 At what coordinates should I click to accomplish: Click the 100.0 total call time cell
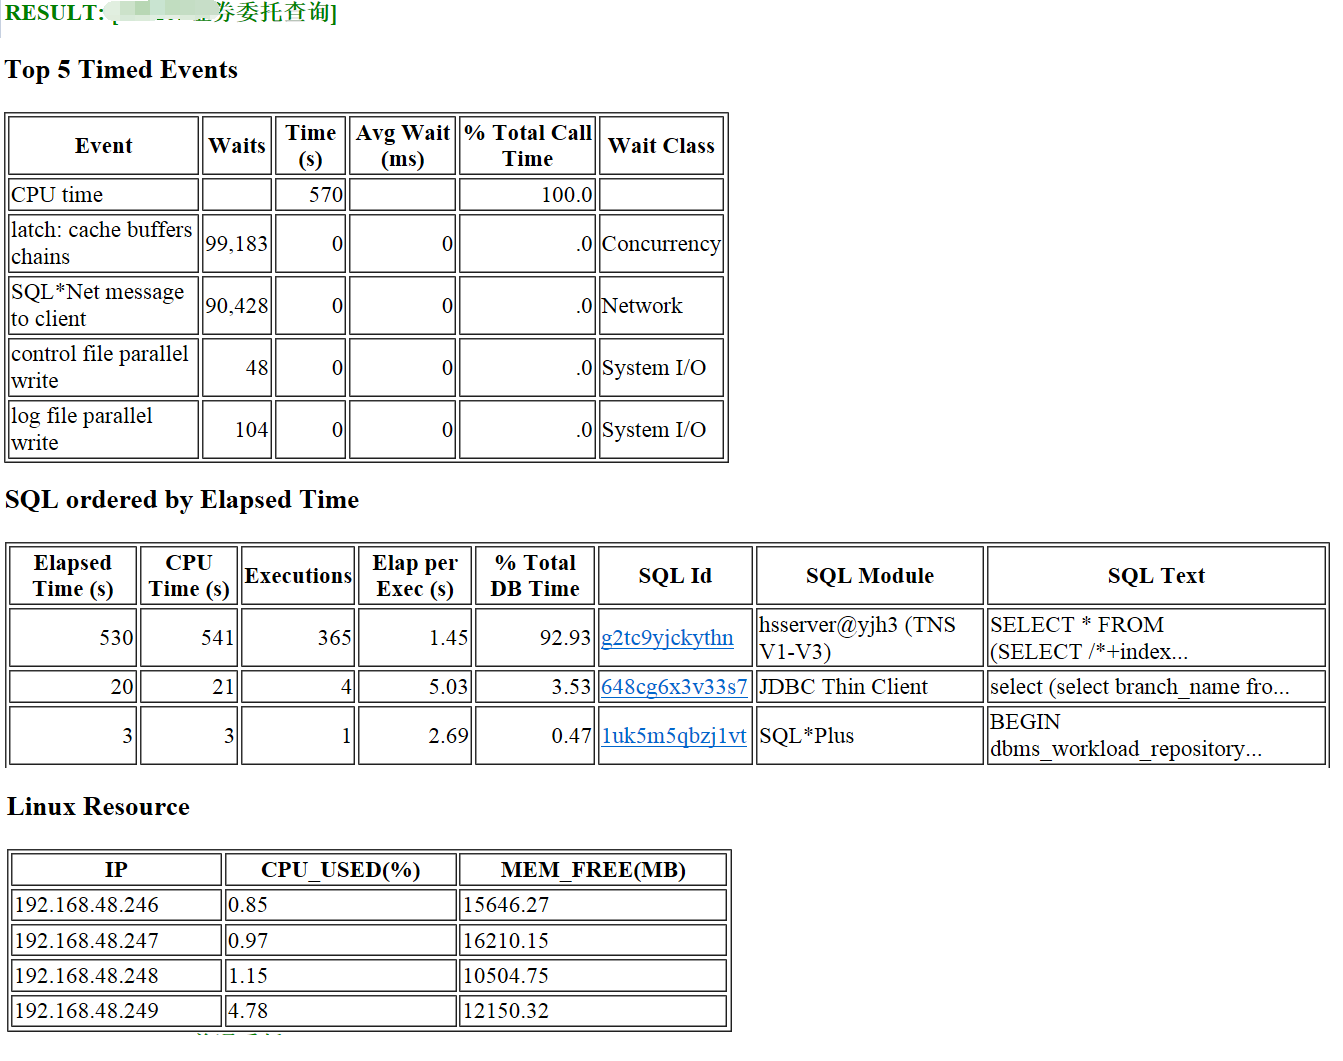coord(528,194)
